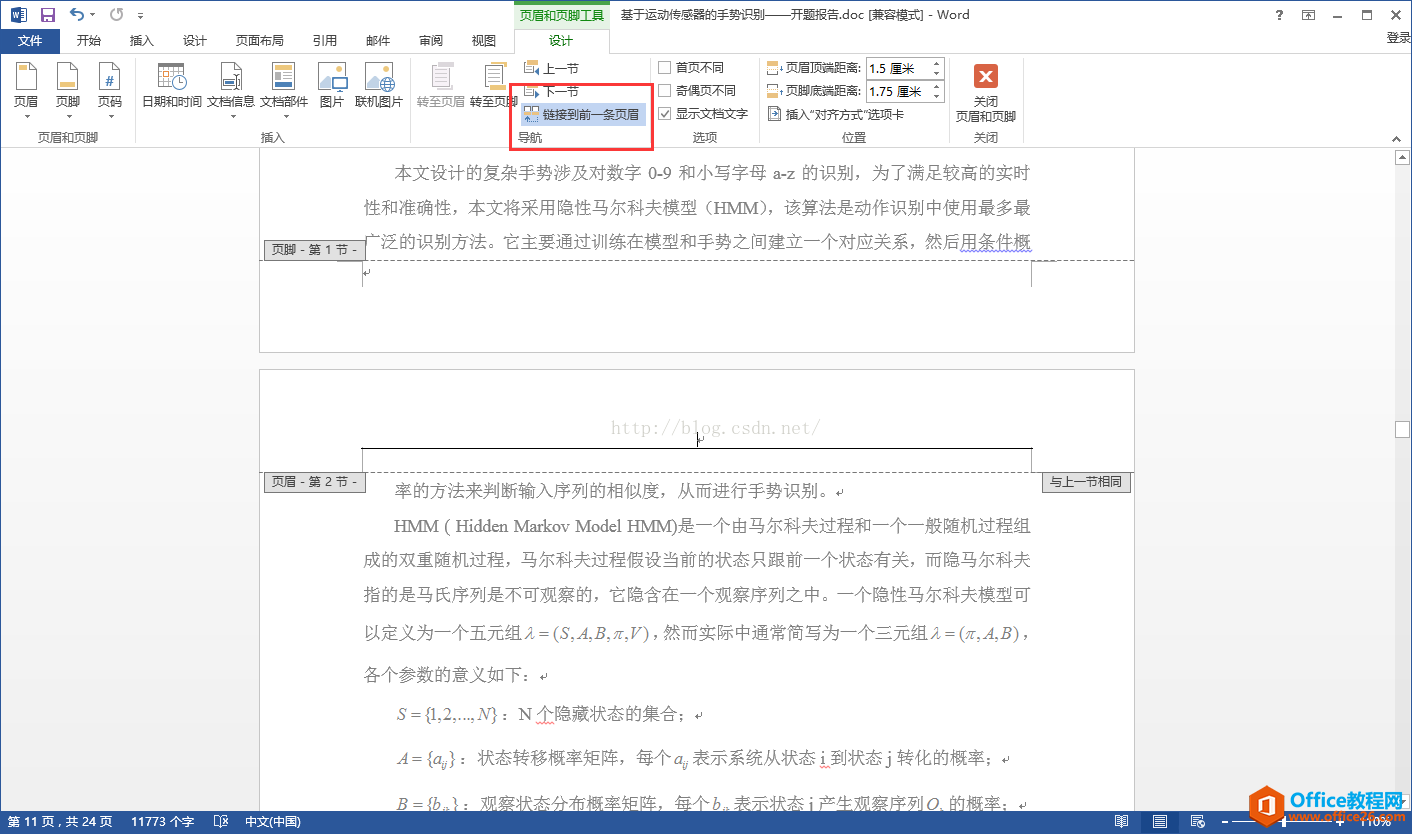
Task: Click the 页脚底端距离 value field
Action: (x=898, y=91)
